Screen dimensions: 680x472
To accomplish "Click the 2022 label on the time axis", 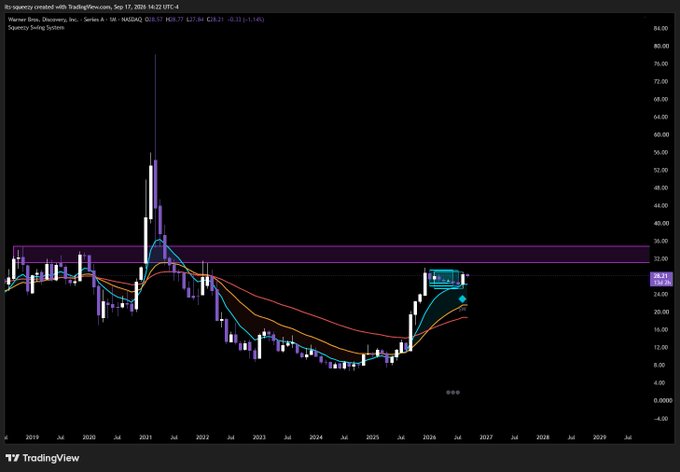I will (x=202, y=438).
